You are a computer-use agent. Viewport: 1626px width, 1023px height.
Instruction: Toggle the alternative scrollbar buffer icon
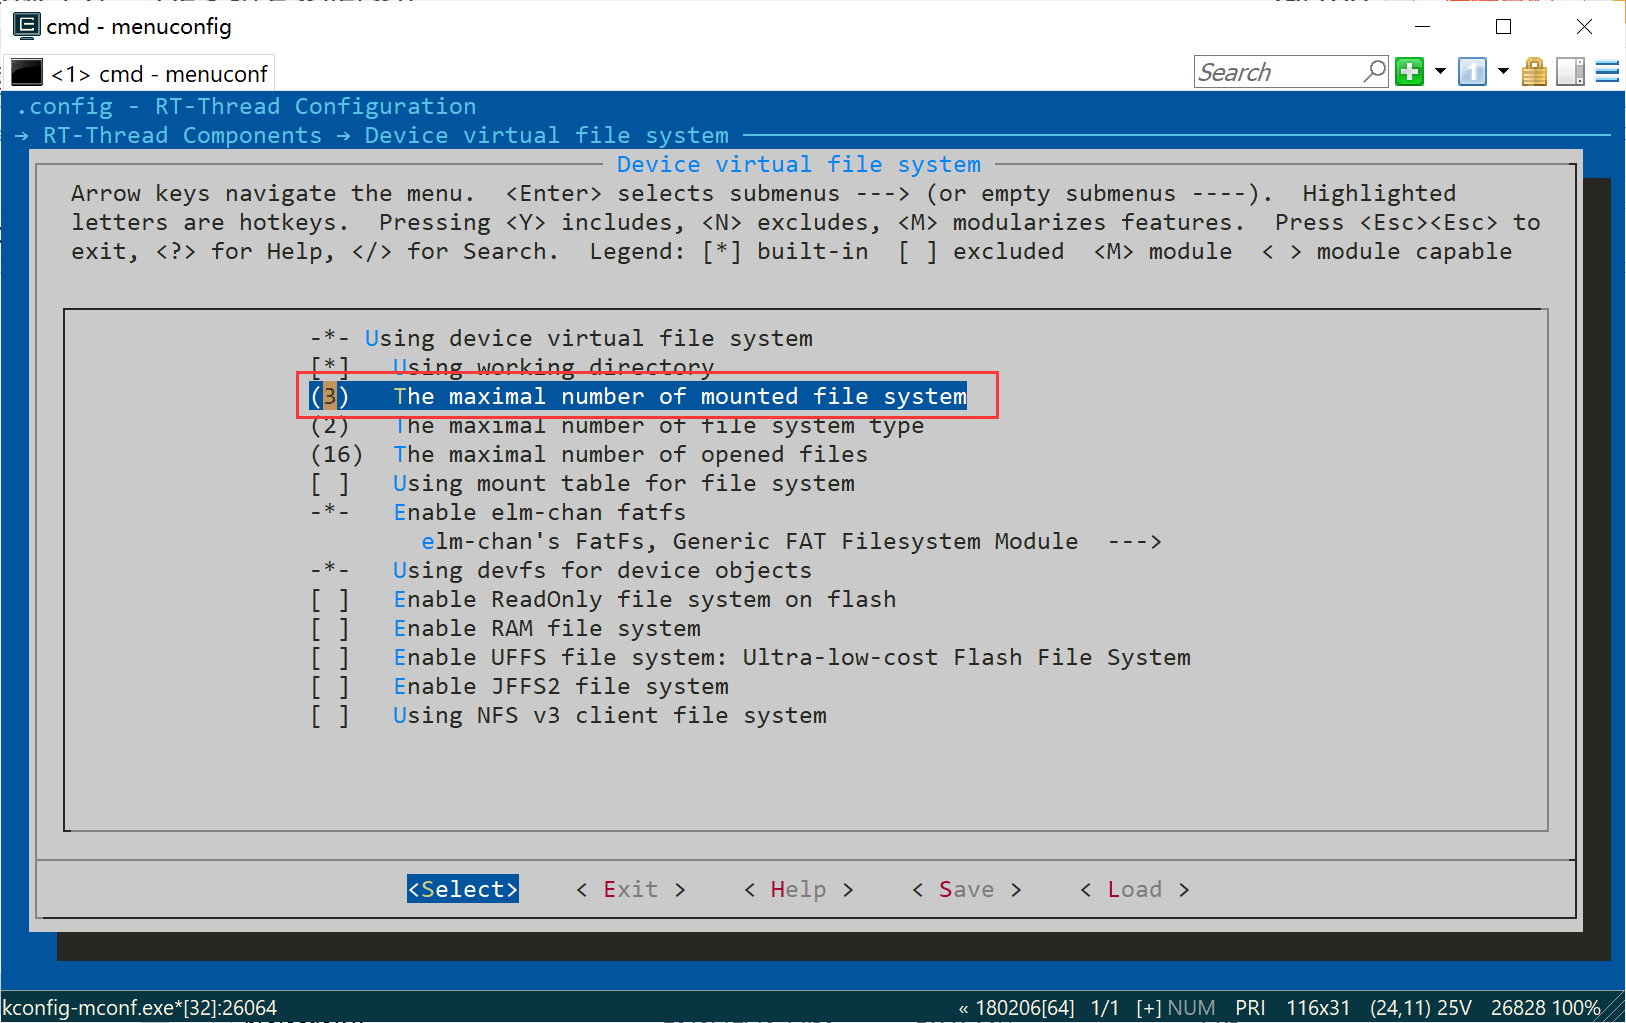click(1571, 72)
